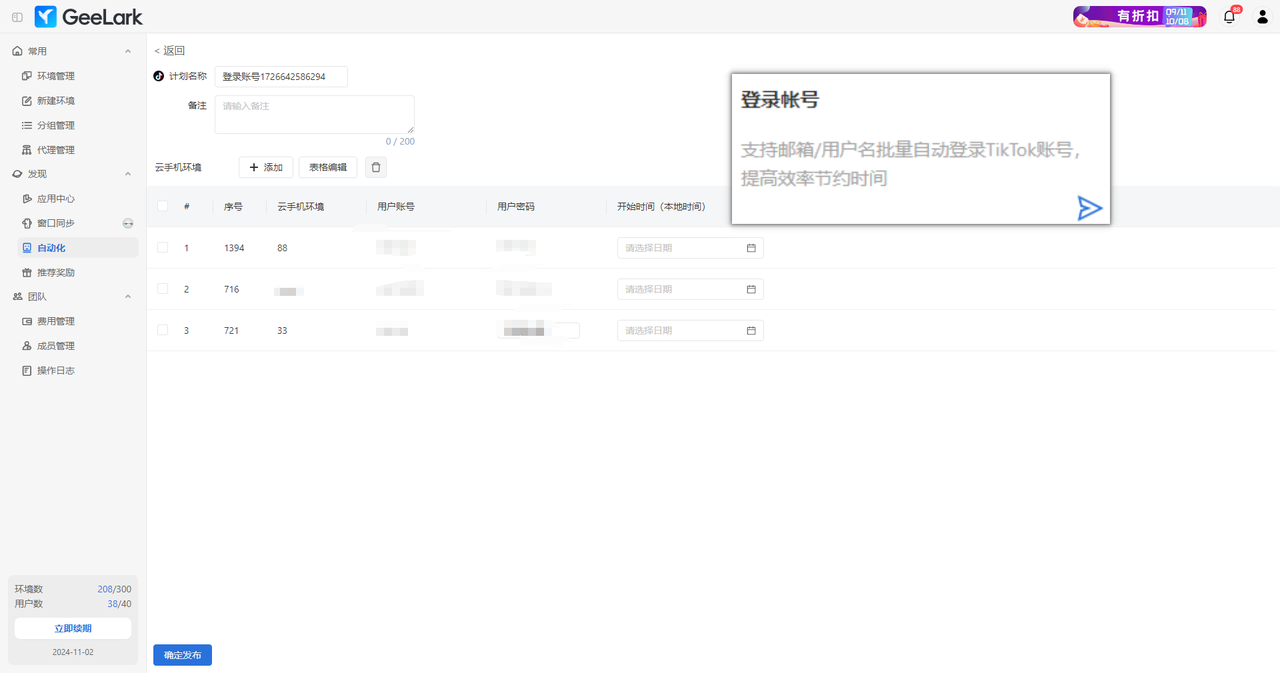Click the trash delete icon
Screen dimensions: 1280x673
(376, 167)
